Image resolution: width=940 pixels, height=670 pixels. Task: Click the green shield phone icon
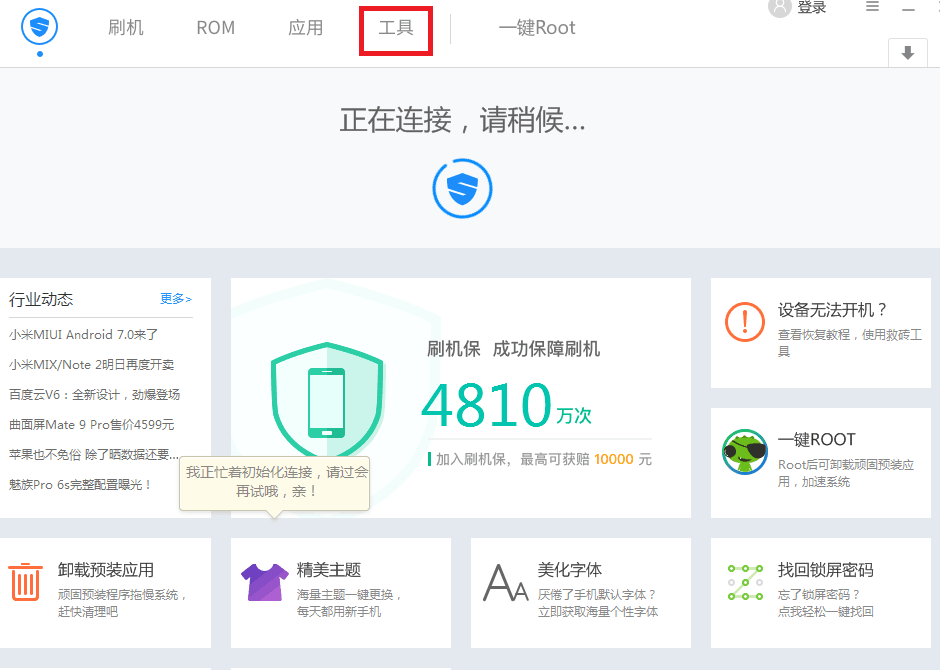click(327, 400)
